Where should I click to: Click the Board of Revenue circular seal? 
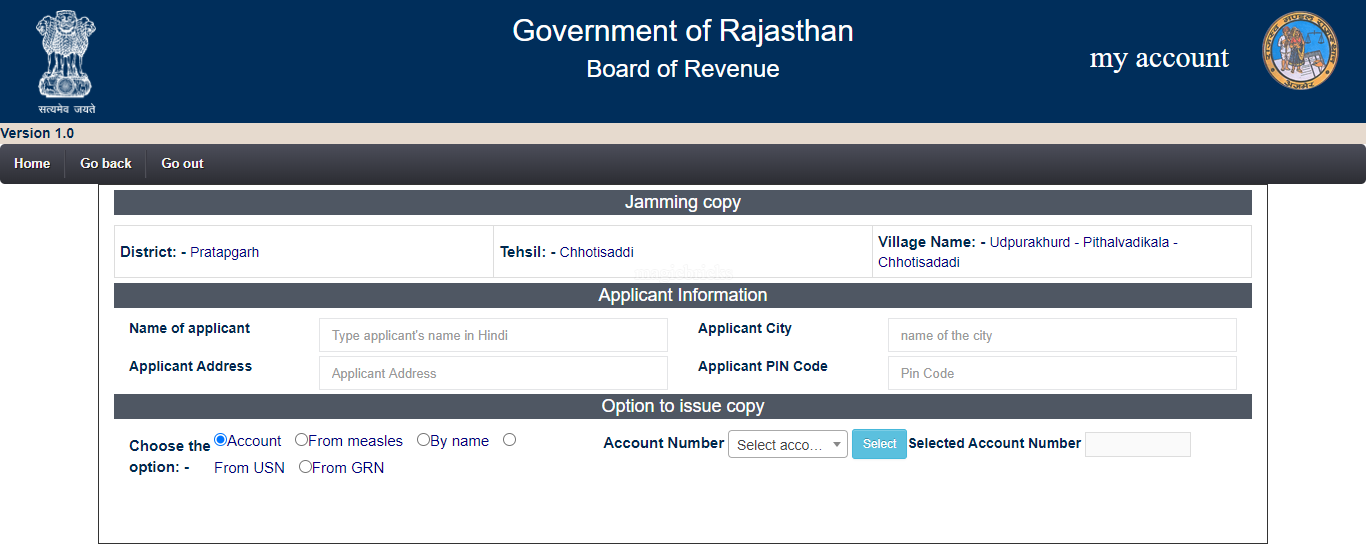tap(1299, 51)
